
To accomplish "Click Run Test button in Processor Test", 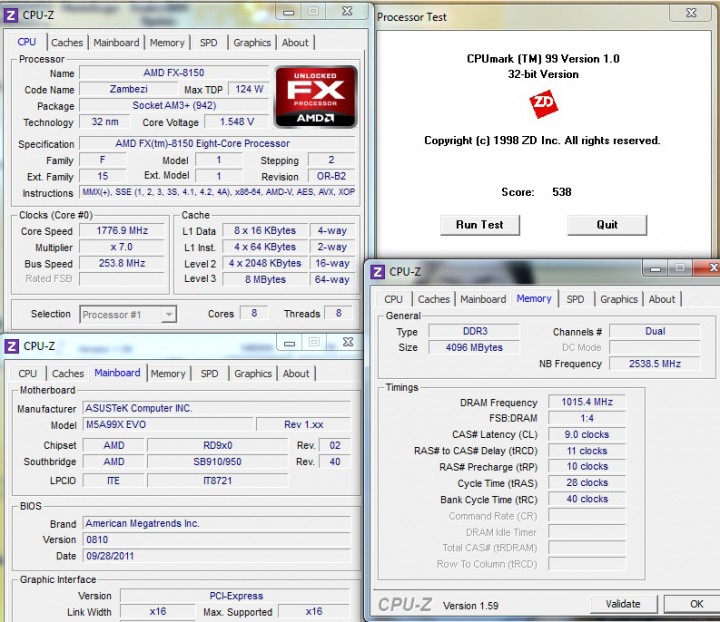I will (480, 225).
